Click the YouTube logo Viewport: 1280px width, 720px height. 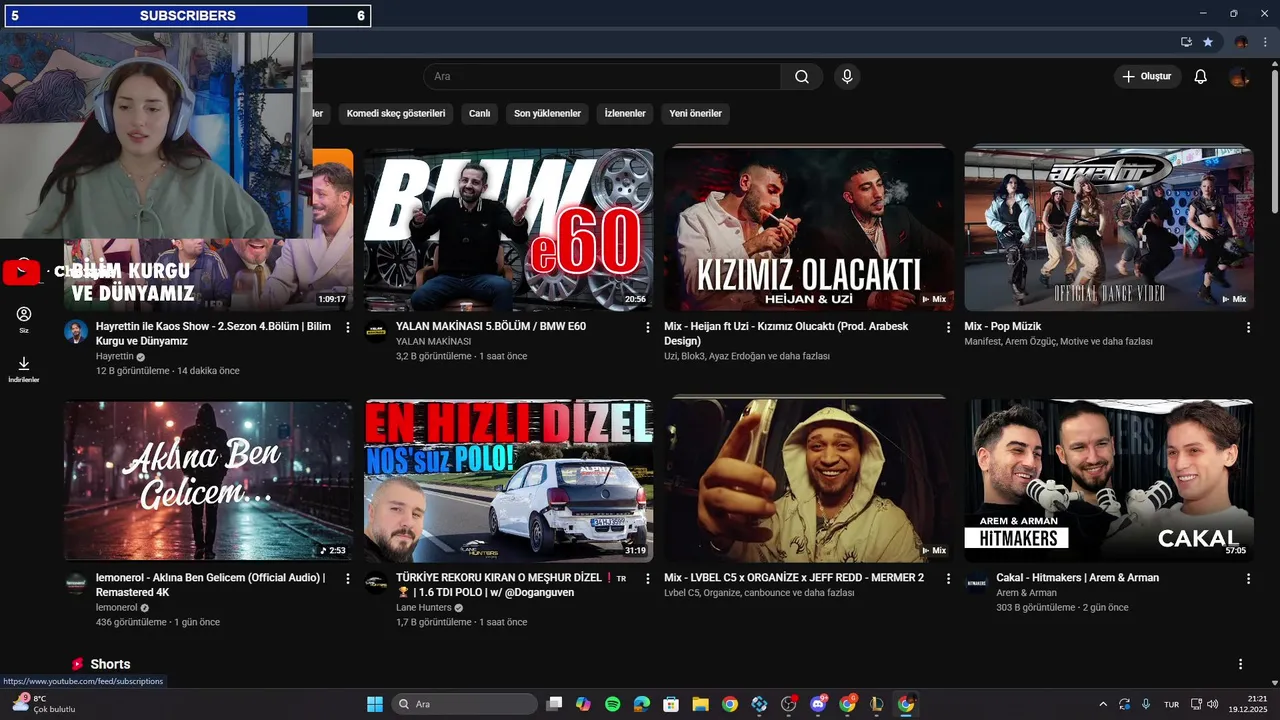tap(21, 272)
